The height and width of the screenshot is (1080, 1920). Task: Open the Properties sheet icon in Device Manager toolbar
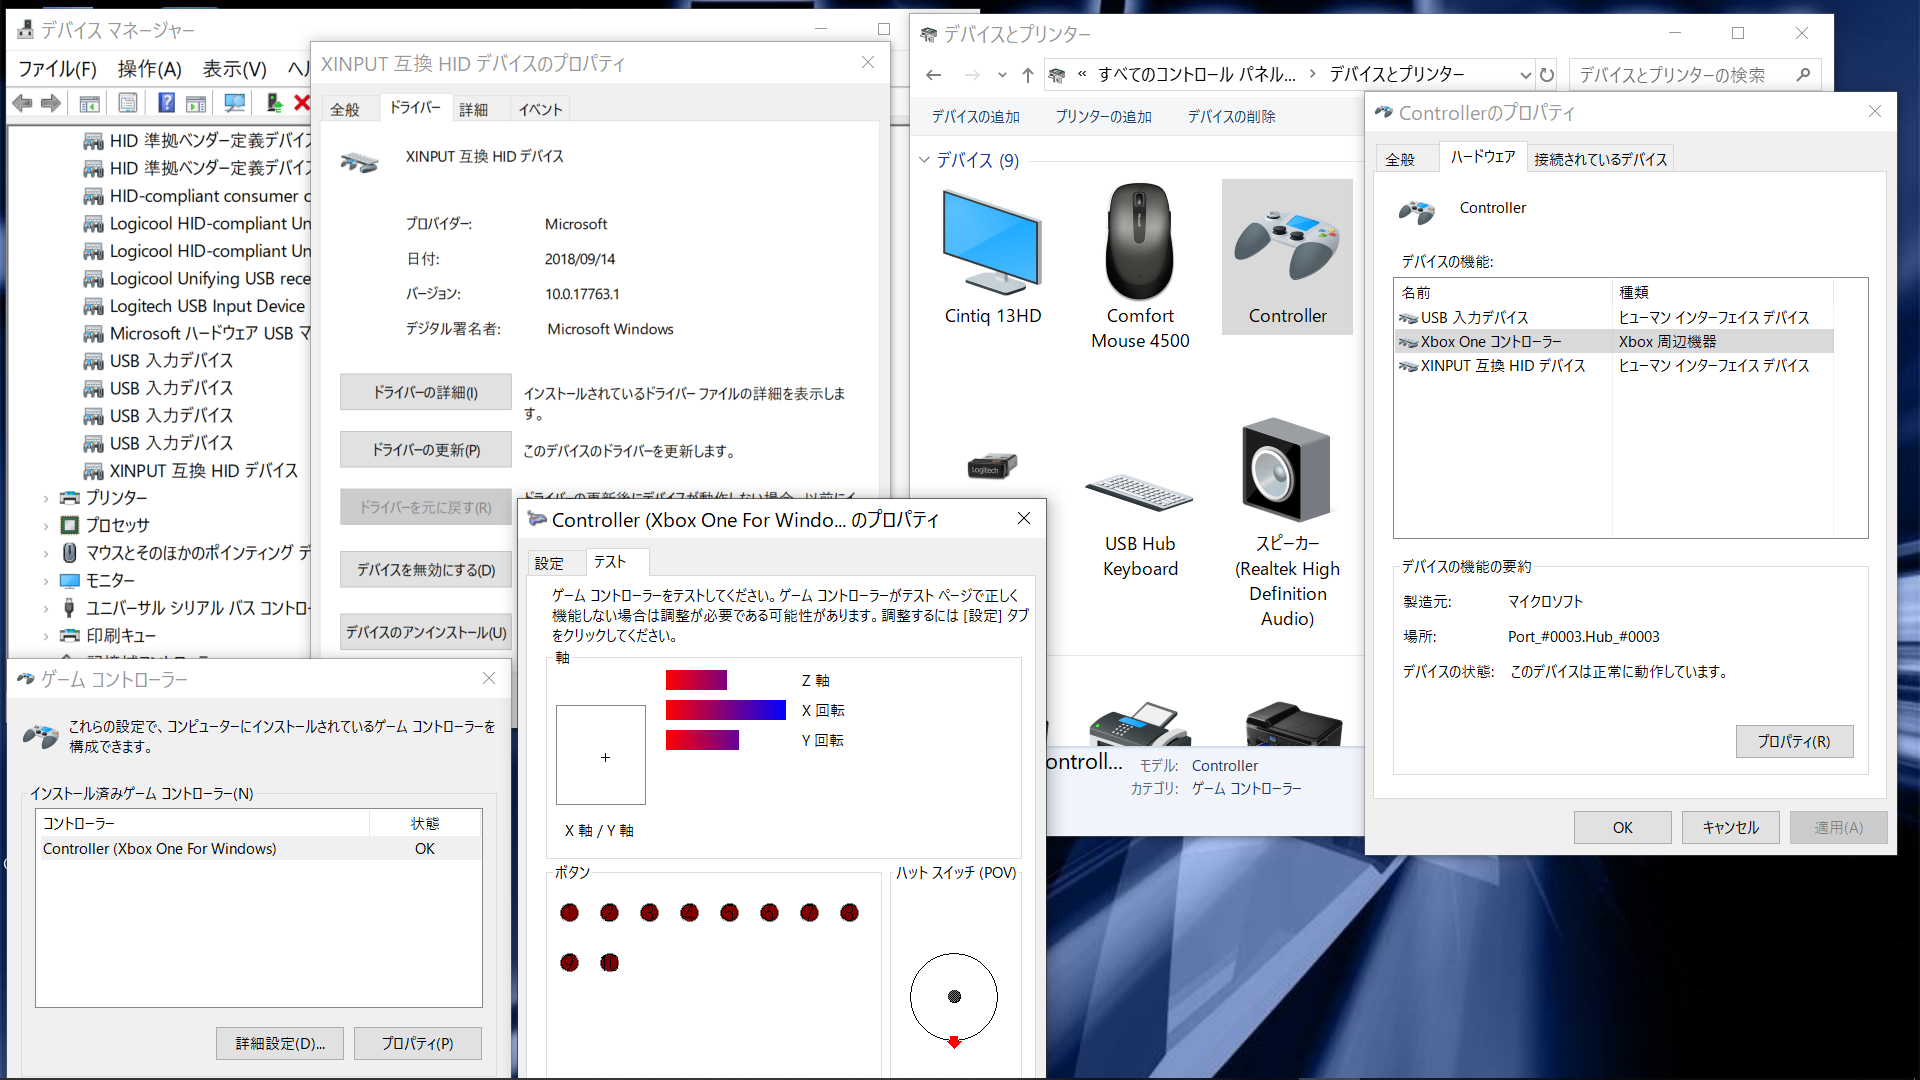coord(128,103)
